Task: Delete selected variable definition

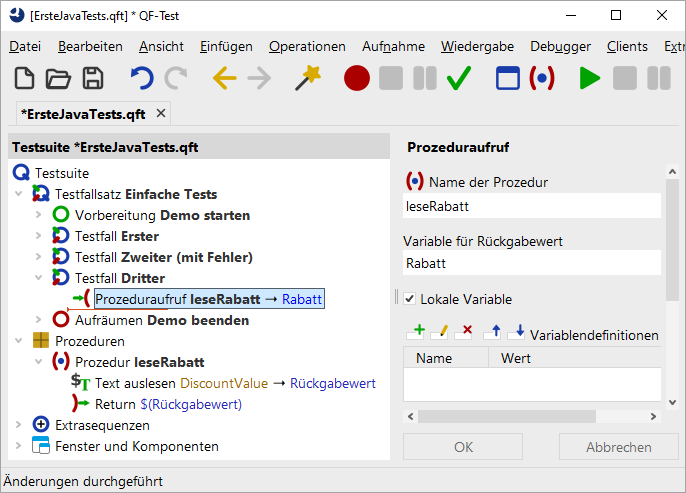Action: 464,332
